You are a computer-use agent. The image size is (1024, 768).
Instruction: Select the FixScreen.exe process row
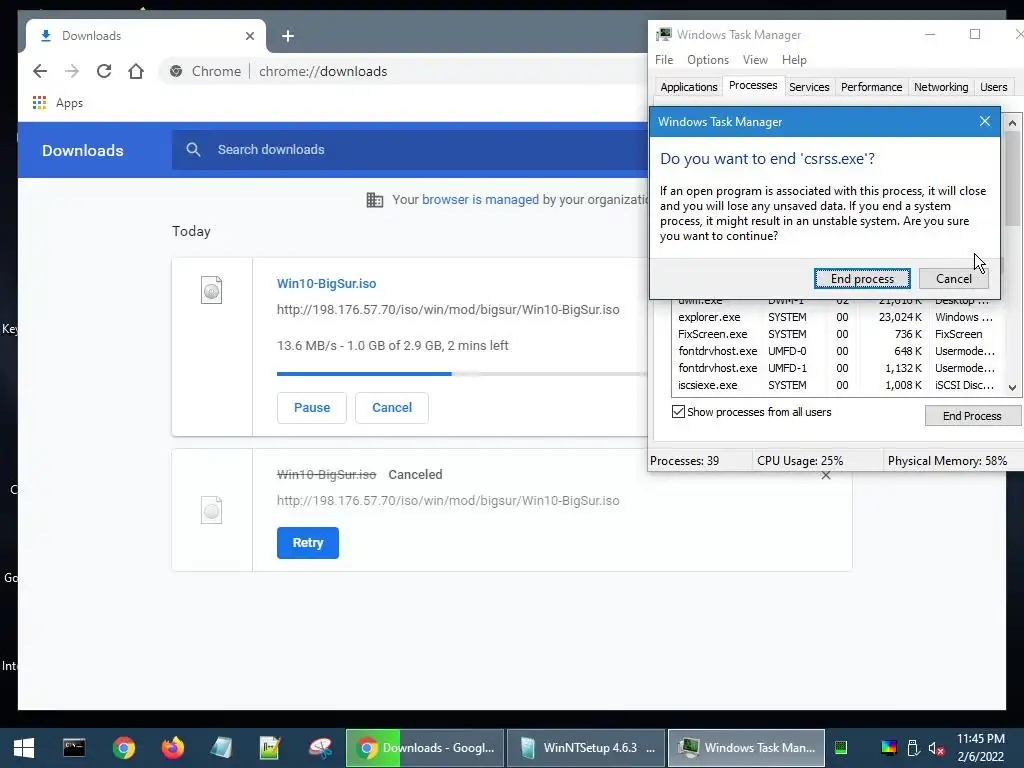coord(836,334)
